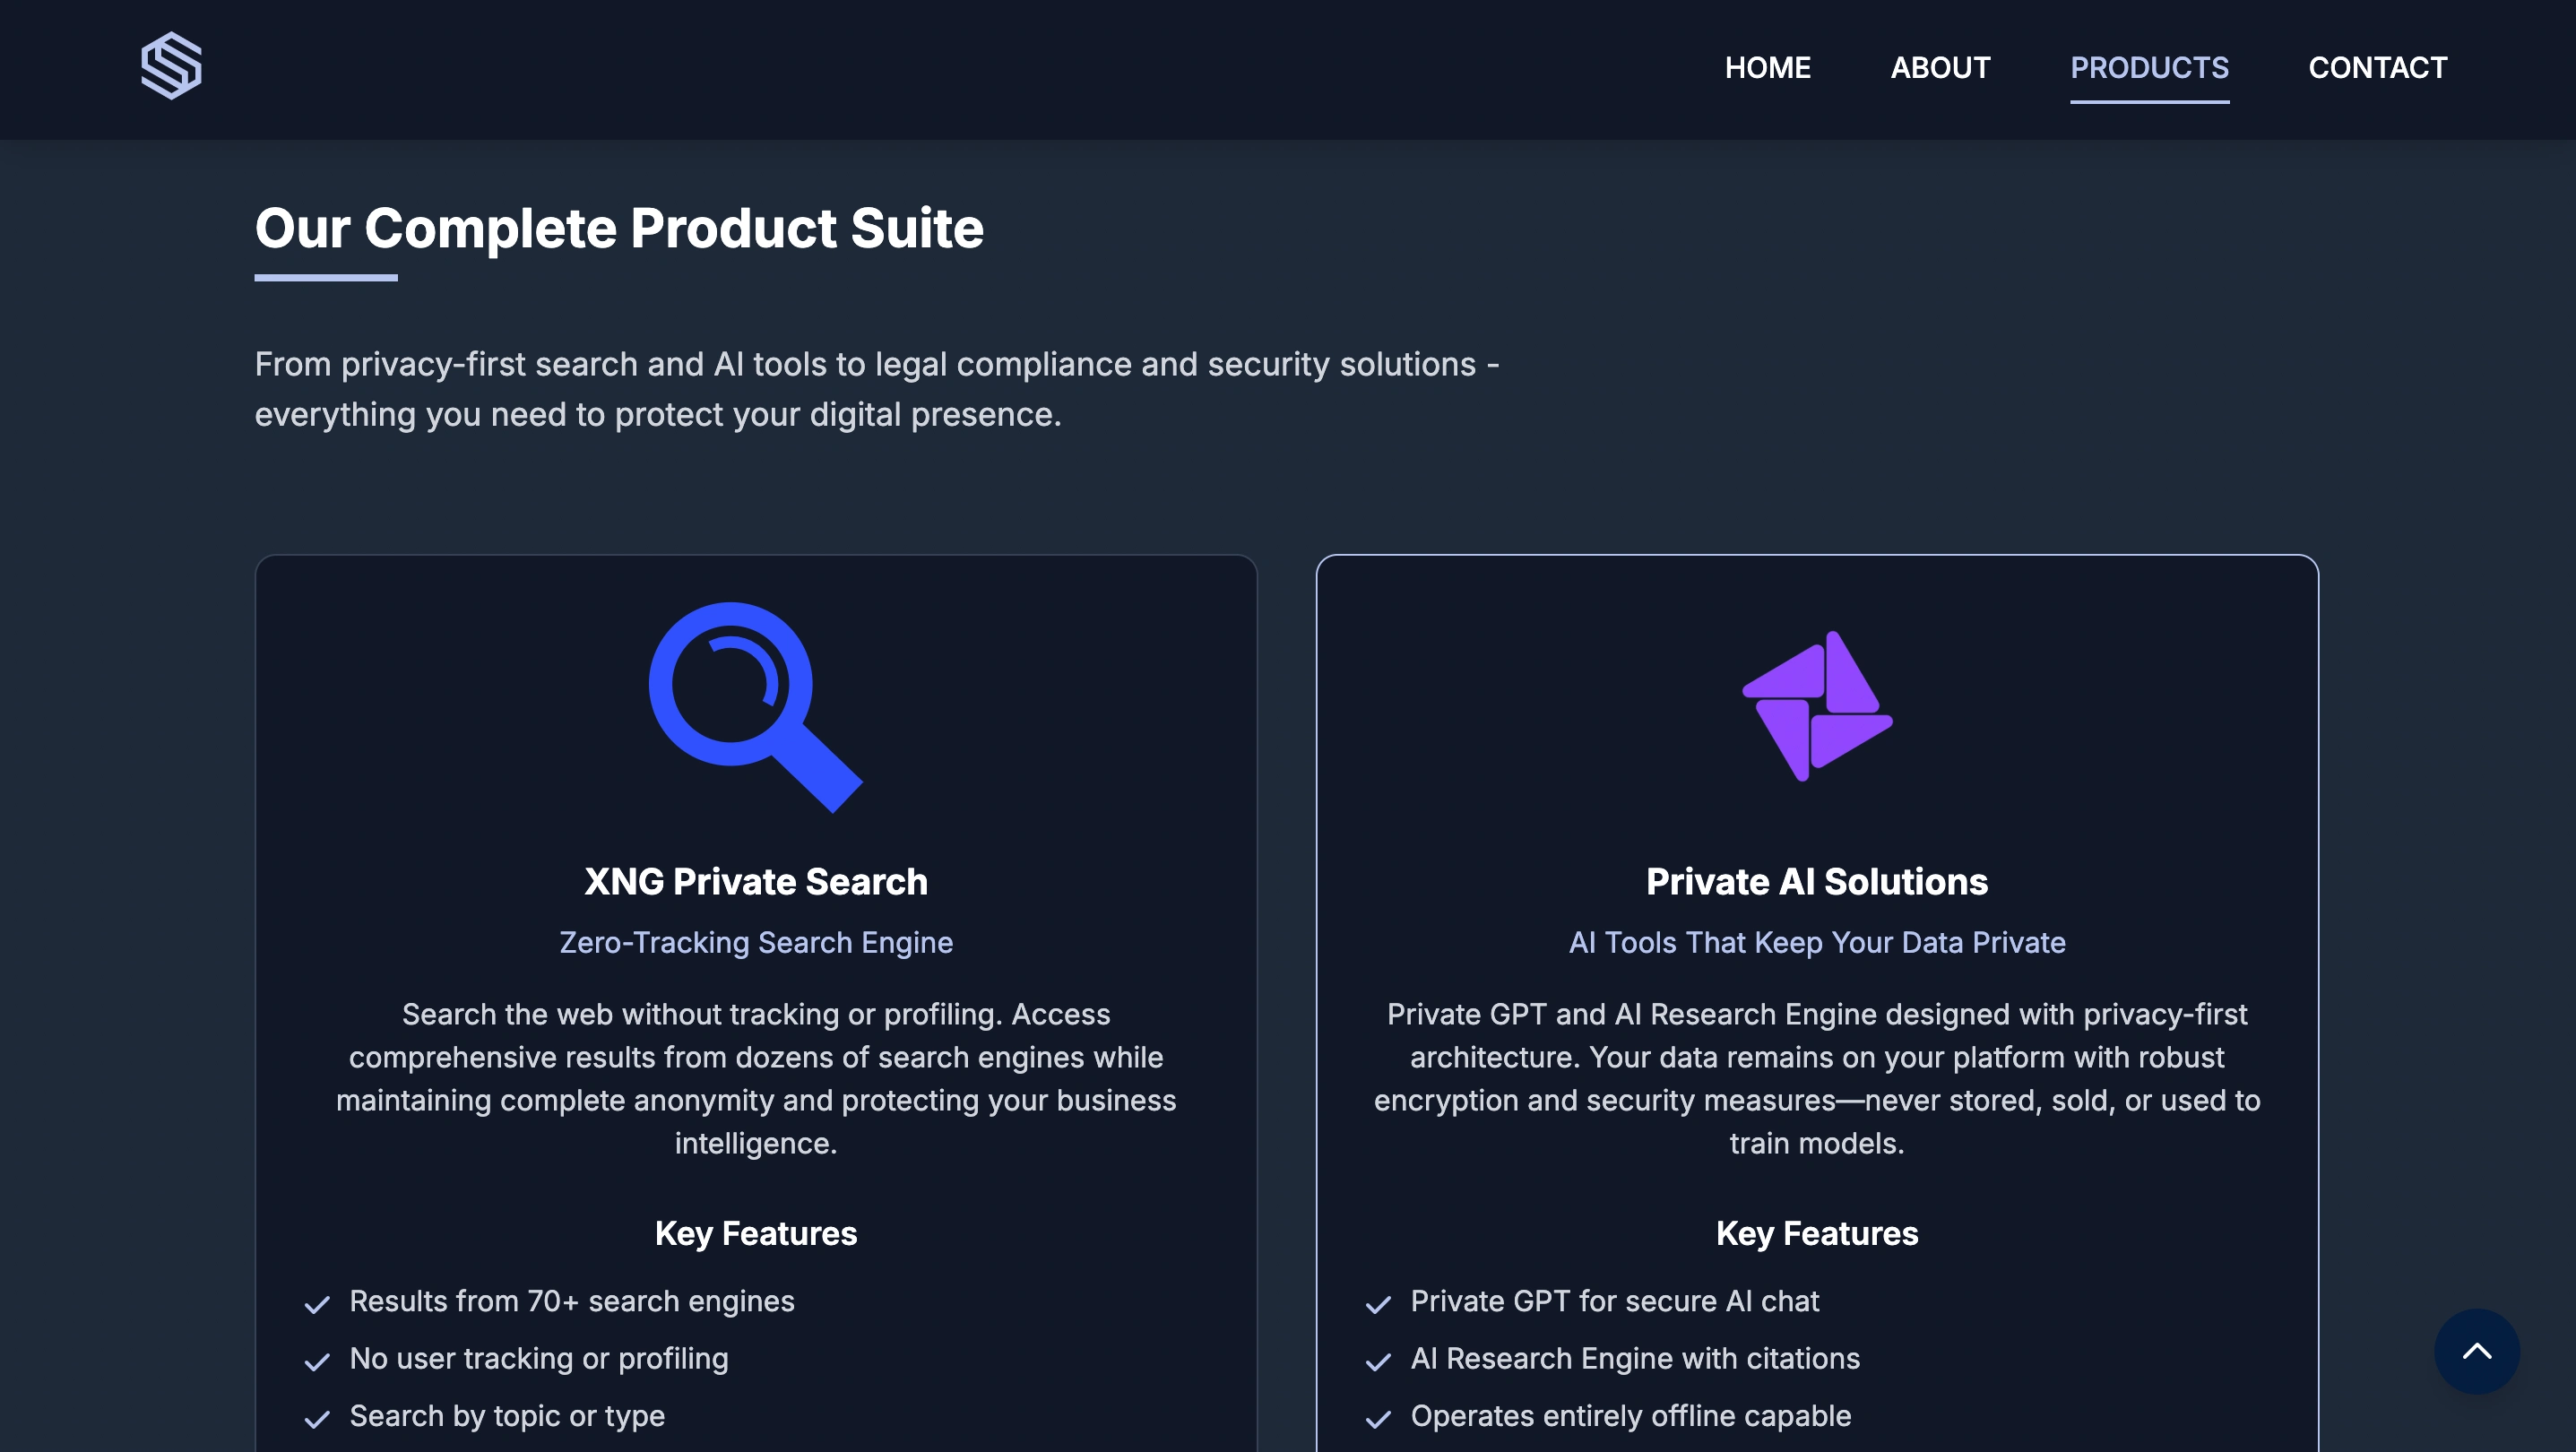The image size is (2576, 1452).
Task: Click the scroll-to-top arrow button
Action: click(2476, 1351)
